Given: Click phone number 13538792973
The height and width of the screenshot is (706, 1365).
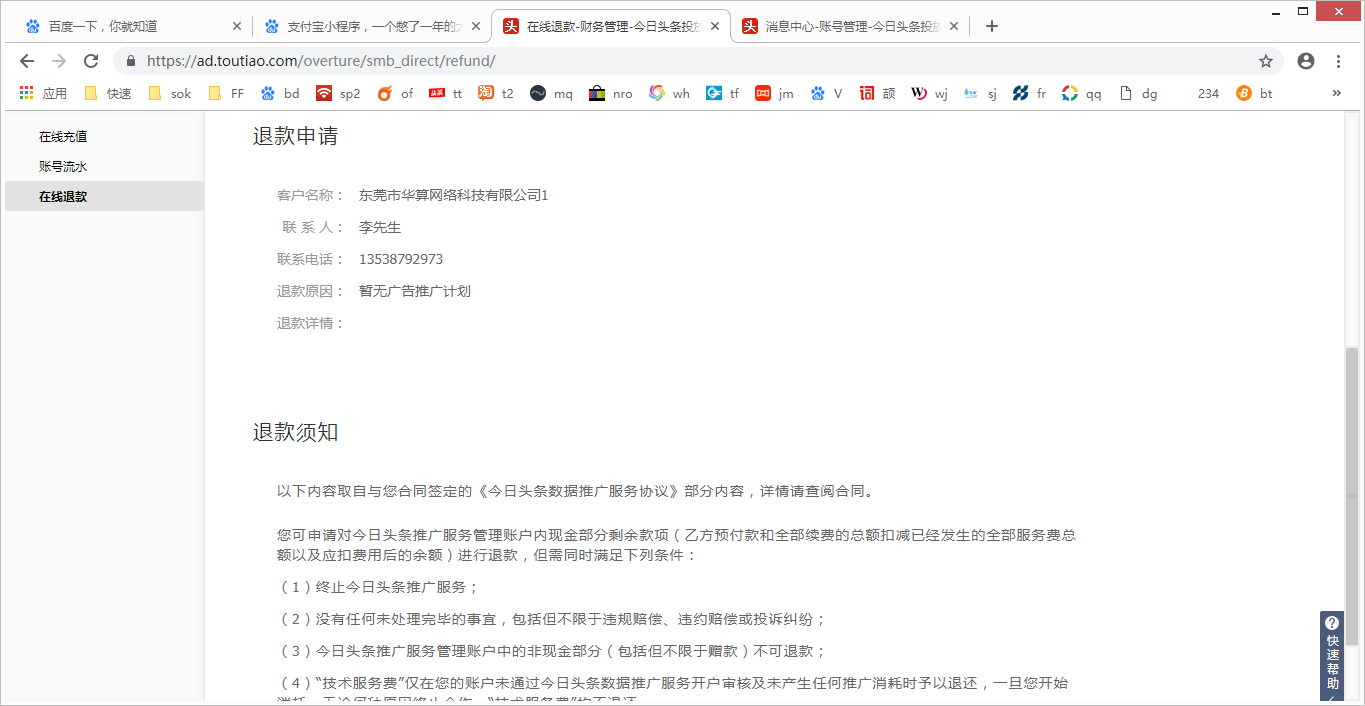Looking at the screenshot, I should (x=401, y=259).
